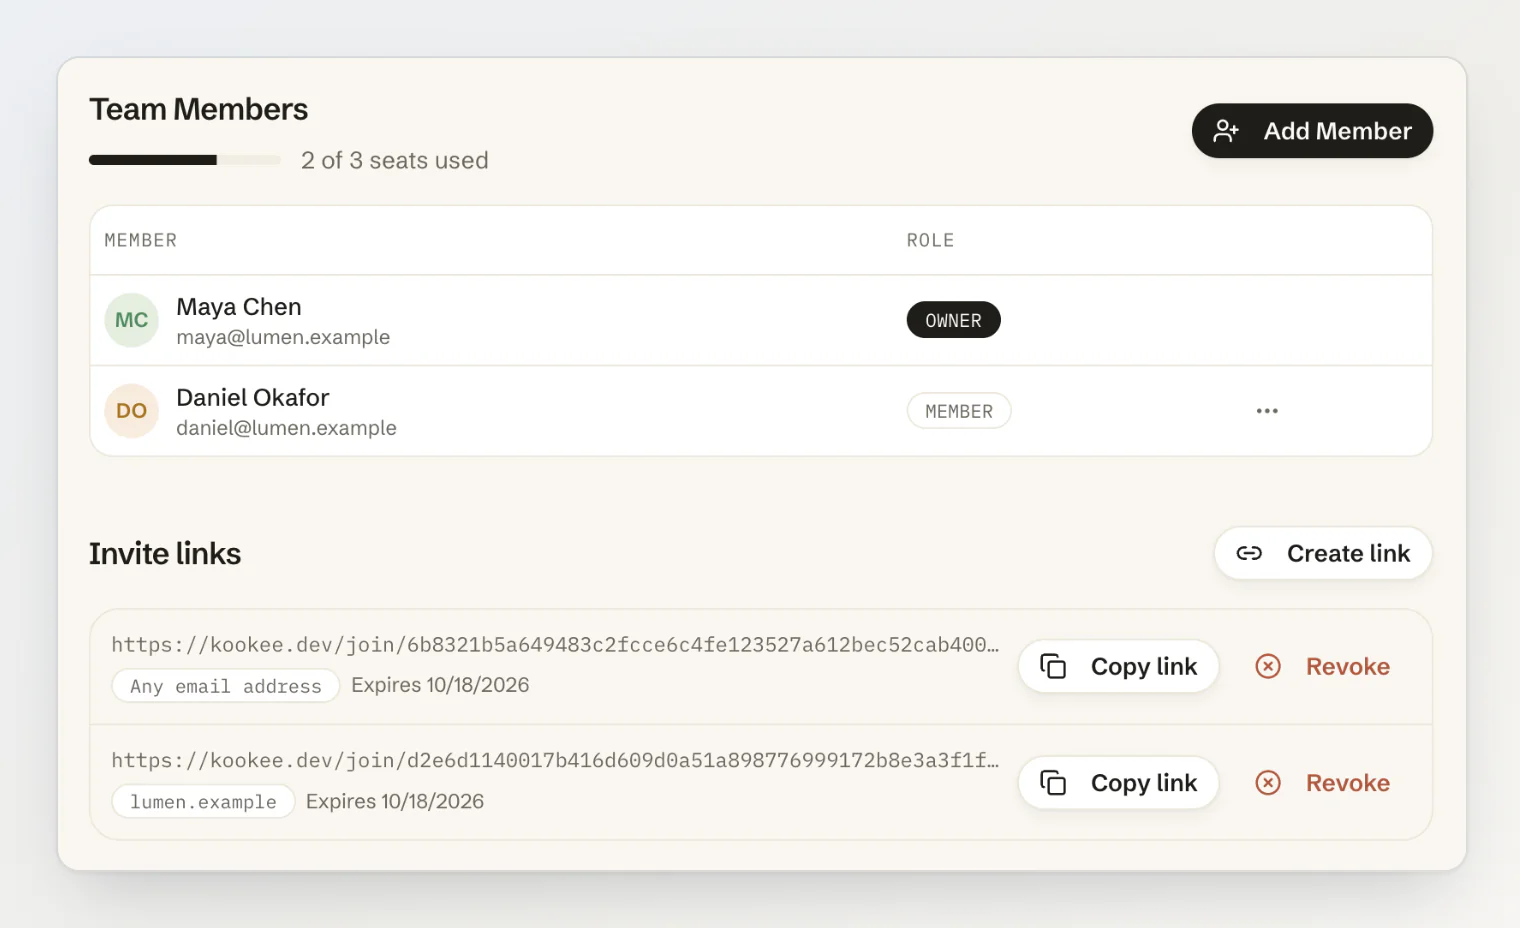Click the invite URL starting with 6b8321b5
Image resolution: width=1520 pixels, height=928 pixels.
click(555, 644)
